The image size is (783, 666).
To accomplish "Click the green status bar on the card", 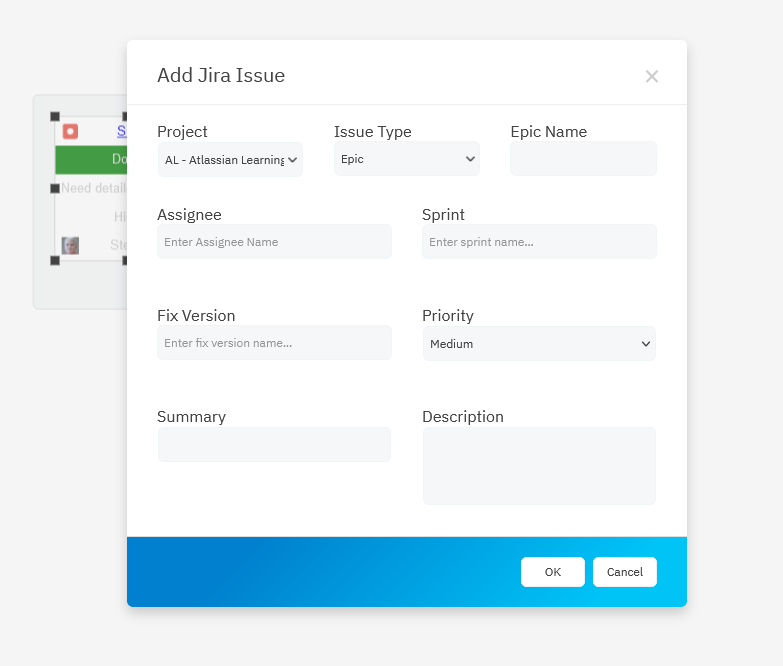I will click(x=91, y=160).
